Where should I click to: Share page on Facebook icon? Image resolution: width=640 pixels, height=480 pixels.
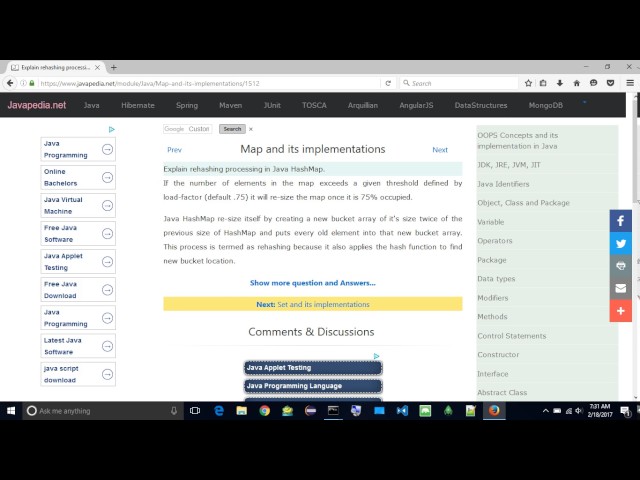click(x=620, y=221)
